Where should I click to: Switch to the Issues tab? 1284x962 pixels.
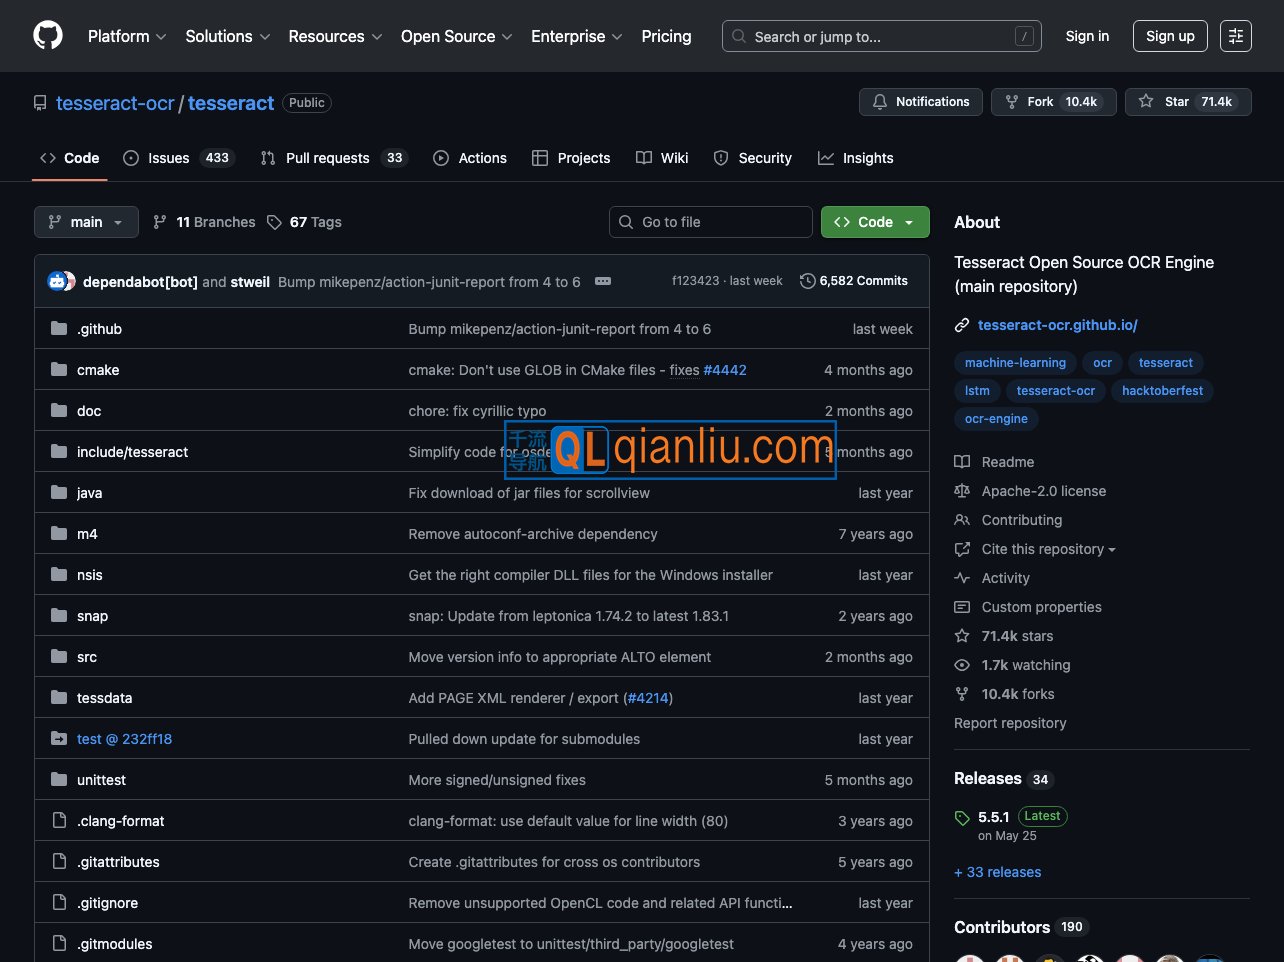tap(178, 158)
